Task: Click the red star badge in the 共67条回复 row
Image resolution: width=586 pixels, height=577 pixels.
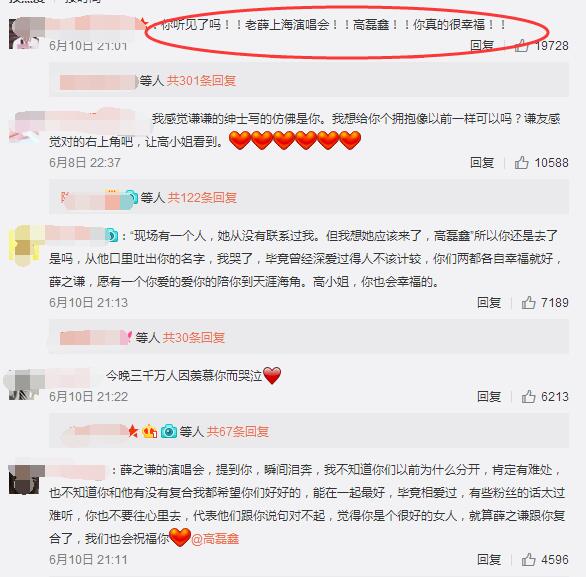Action: (x=133, y=432)
